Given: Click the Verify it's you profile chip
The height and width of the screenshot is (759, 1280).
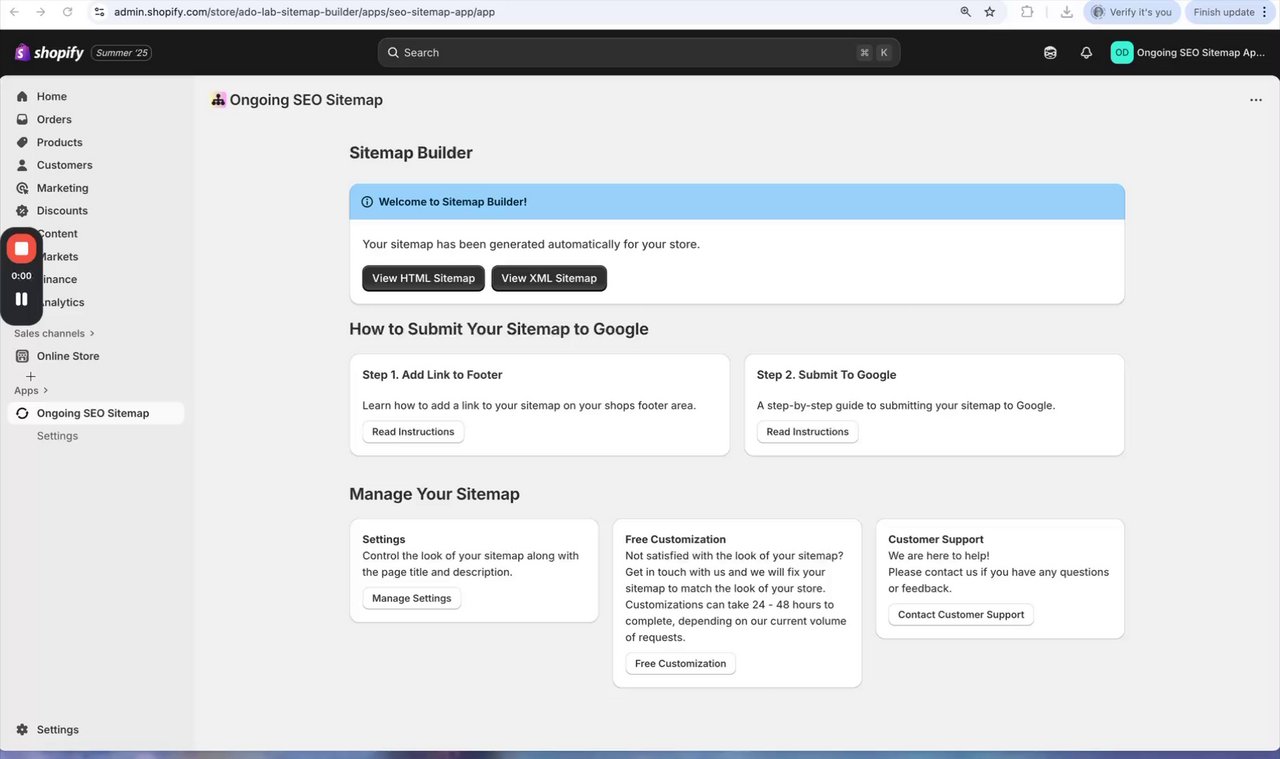Looking at the screenshot, I should click(1132, 12).
